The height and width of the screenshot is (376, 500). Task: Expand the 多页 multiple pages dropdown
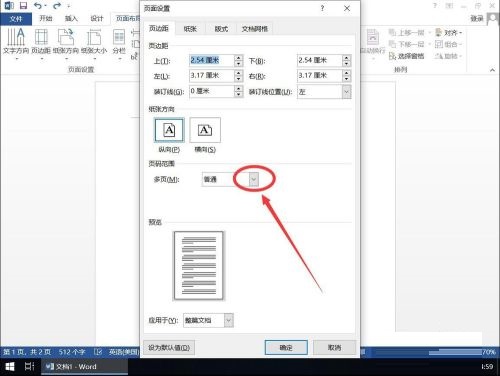254,179
